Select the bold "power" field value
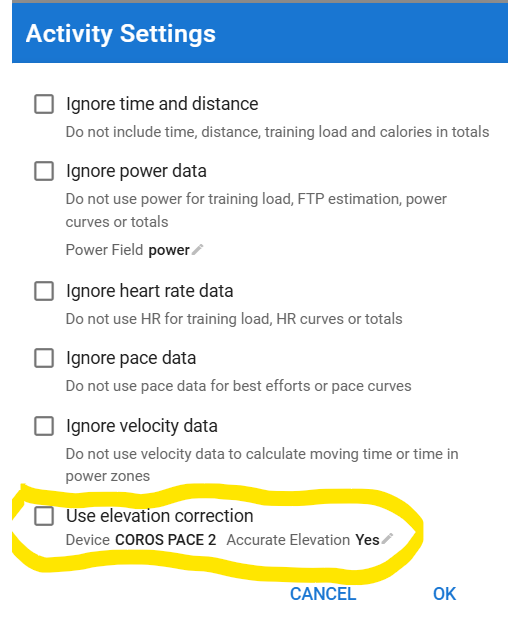The width and height of the screenshot is (508, 617). click(169, 250)
